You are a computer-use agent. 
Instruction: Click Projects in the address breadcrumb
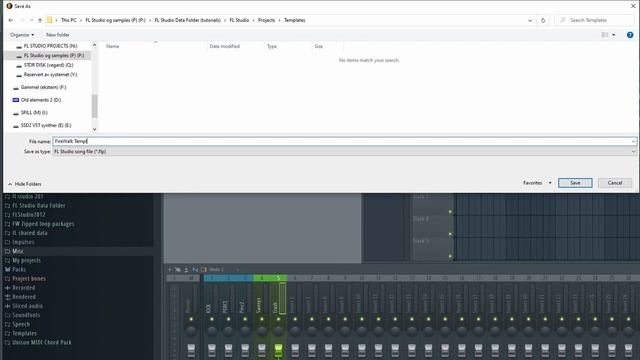click(266, 20)
